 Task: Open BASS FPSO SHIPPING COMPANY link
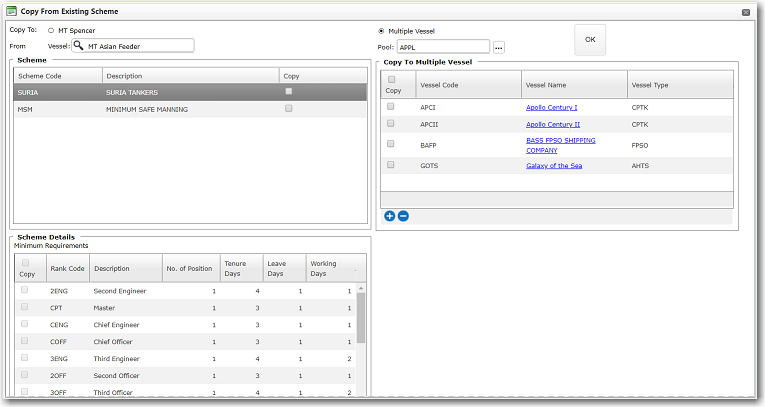point(560,145)
